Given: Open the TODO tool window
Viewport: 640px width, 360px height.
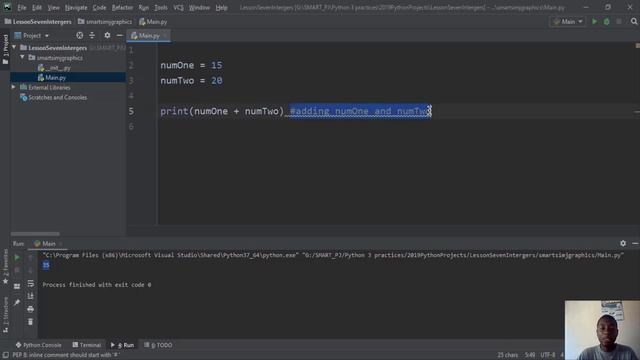Looking at the screenshot, I should (158, 345).
